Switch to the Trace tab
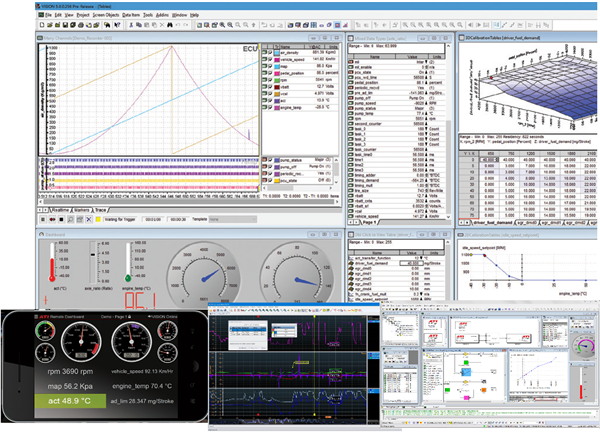 click(101, 210)
